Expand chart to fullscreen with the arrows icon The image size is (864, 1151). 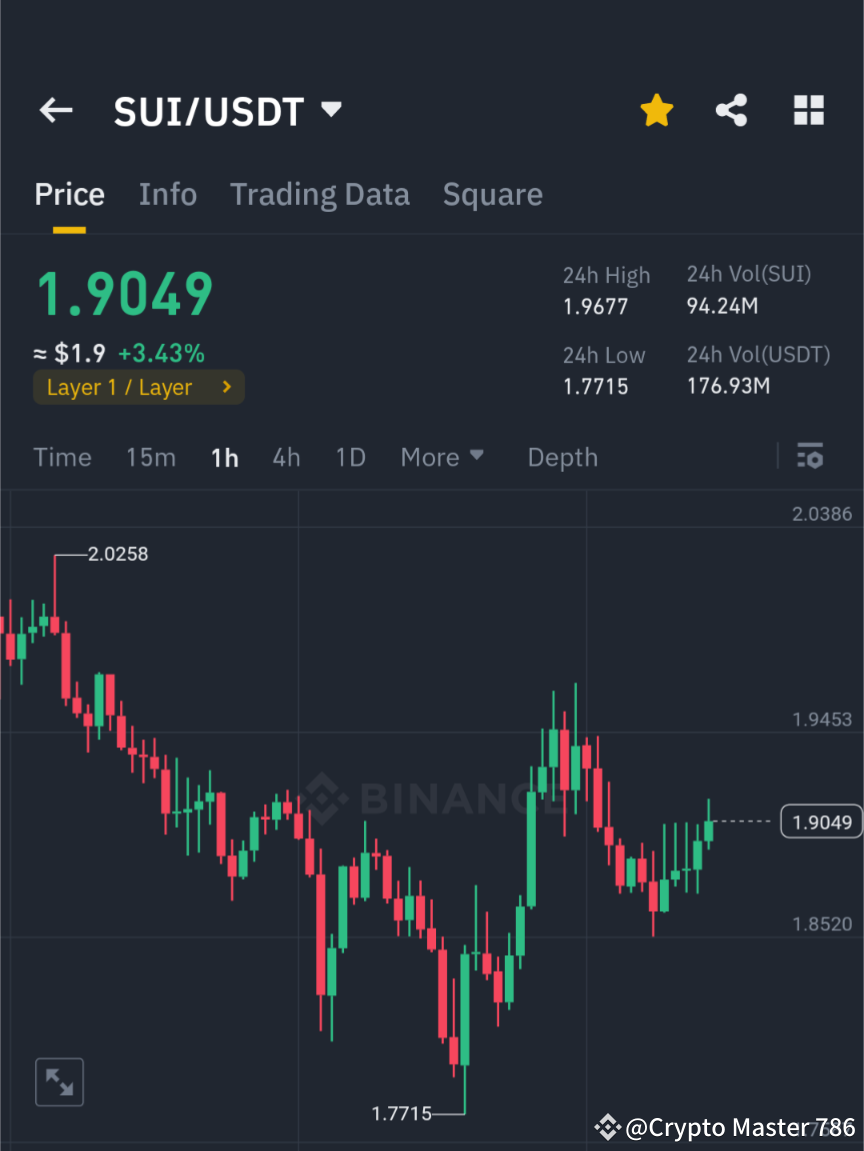click(59, 1081)
